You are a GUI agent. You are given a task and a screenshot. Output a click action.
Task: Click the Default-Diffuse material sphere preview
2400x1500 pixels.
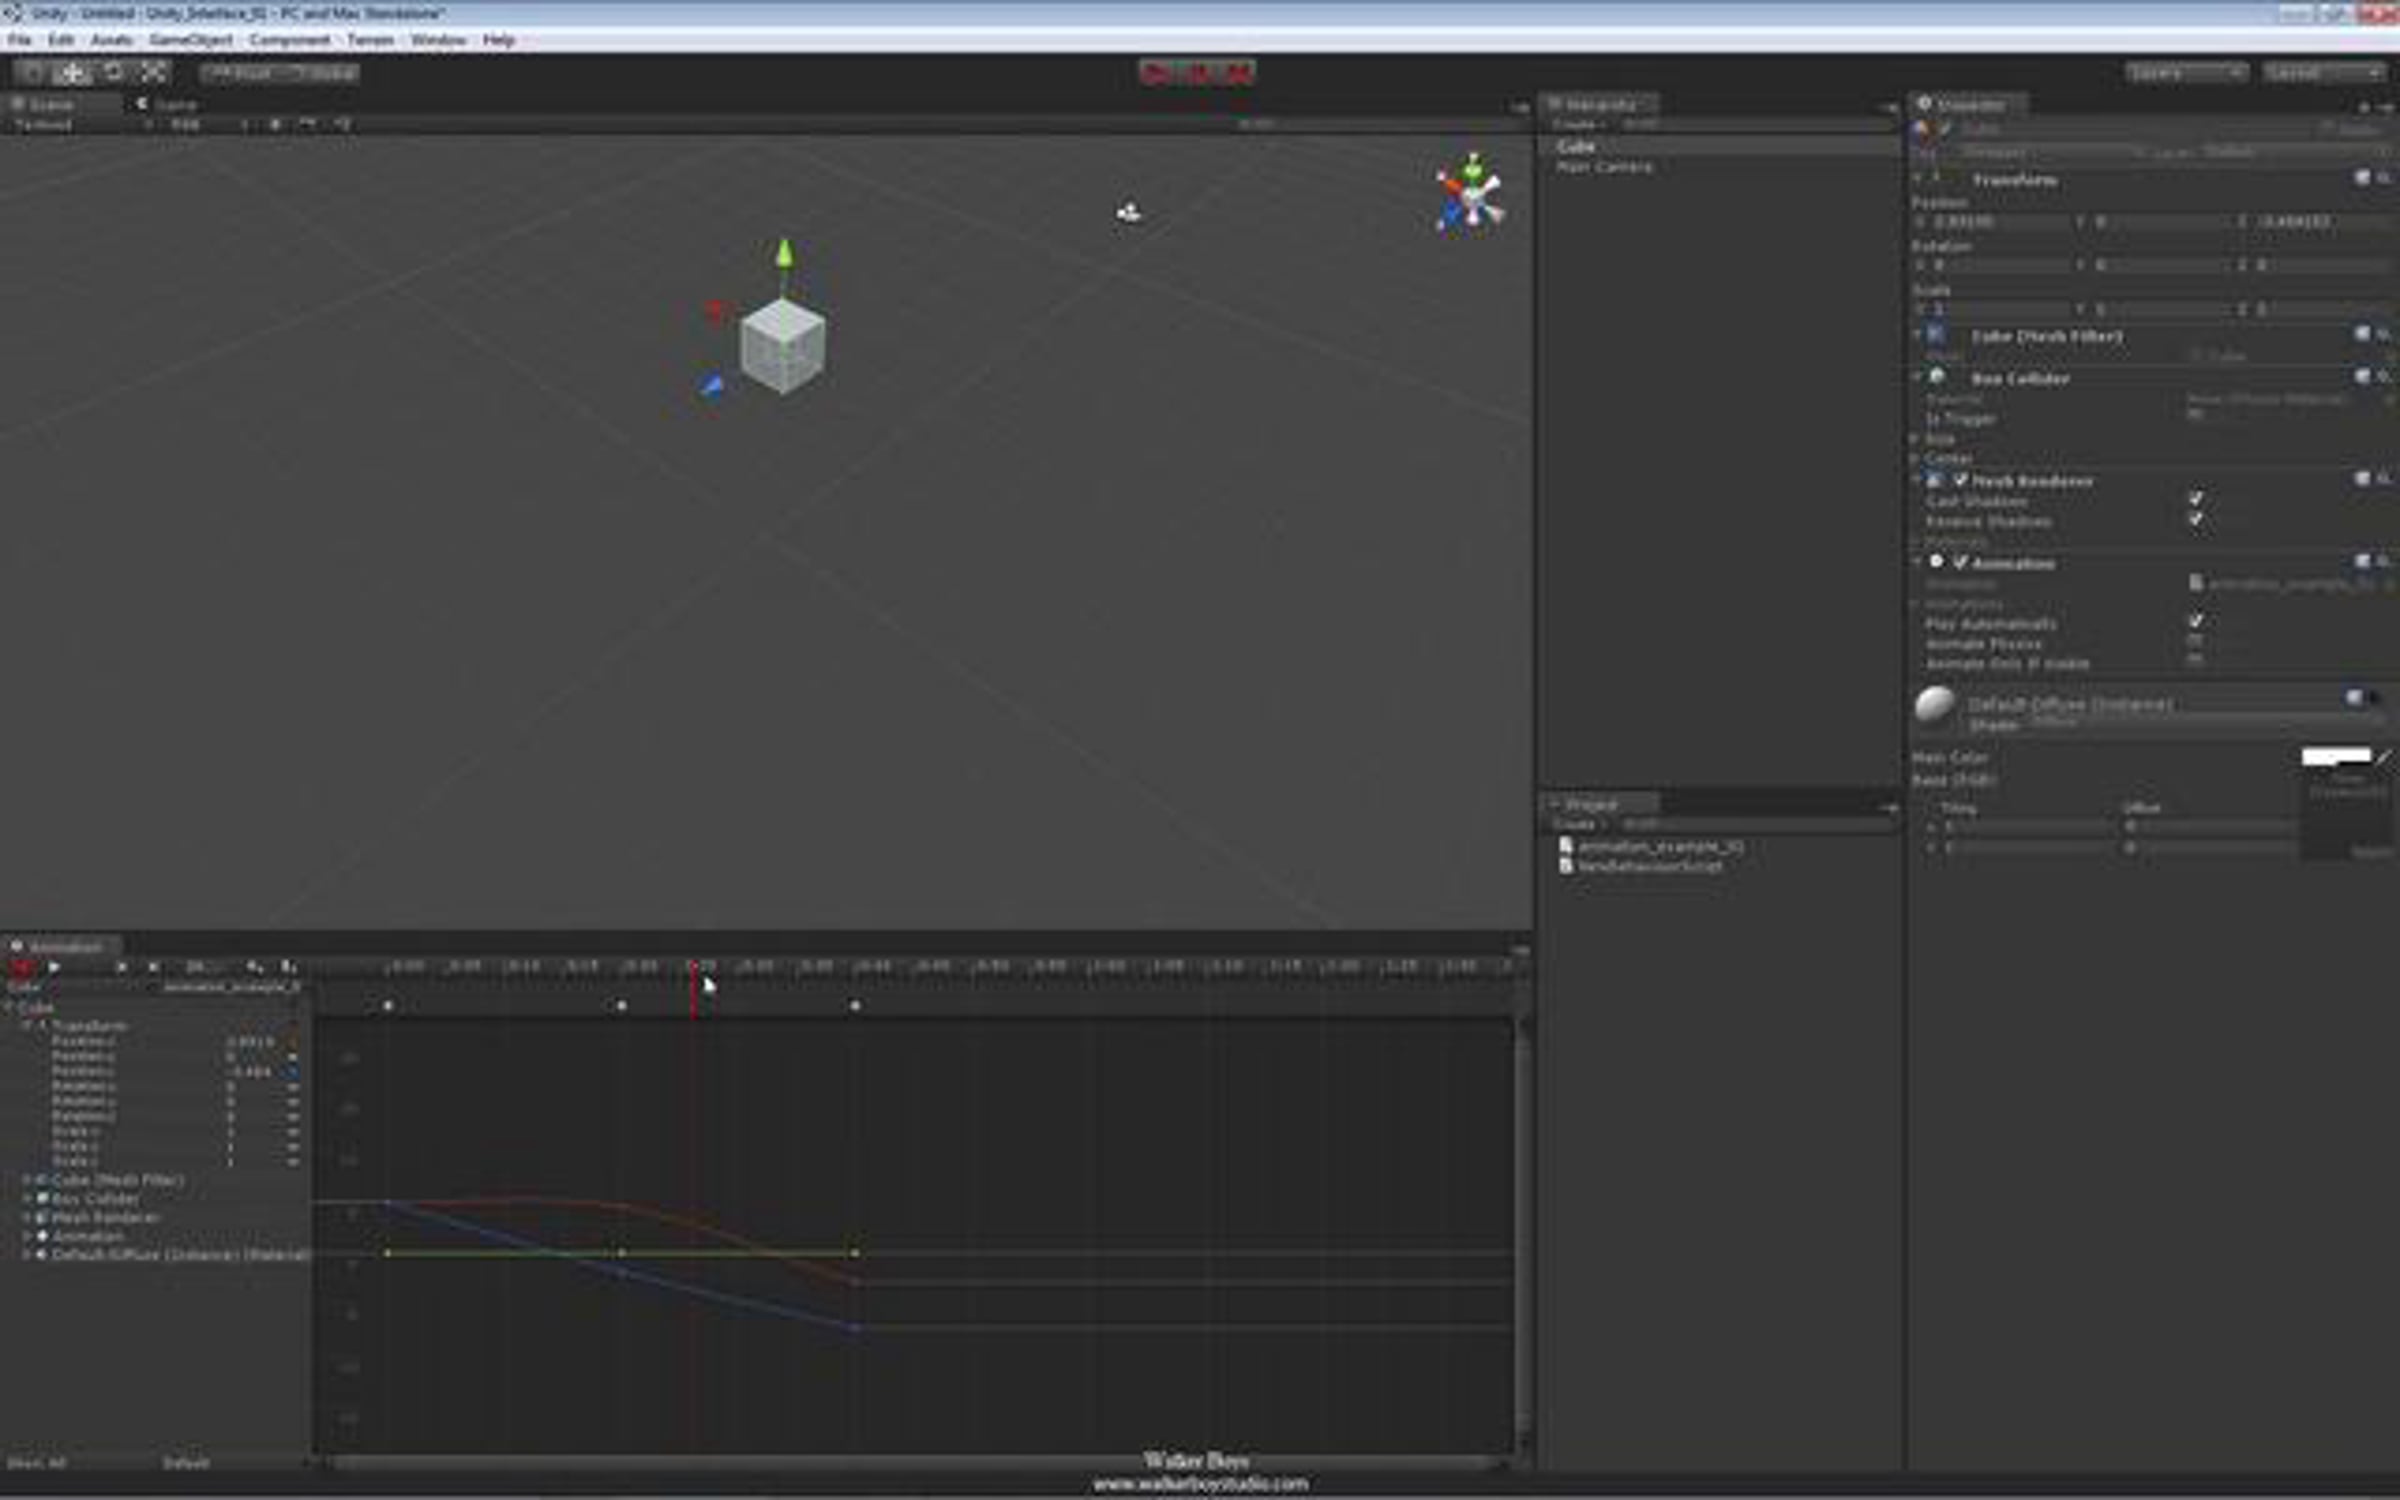1935,705
